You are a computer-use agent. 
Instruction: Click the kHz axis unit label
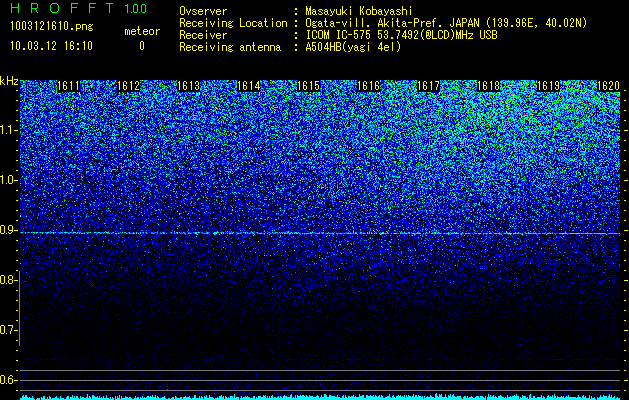click(9, 81)
